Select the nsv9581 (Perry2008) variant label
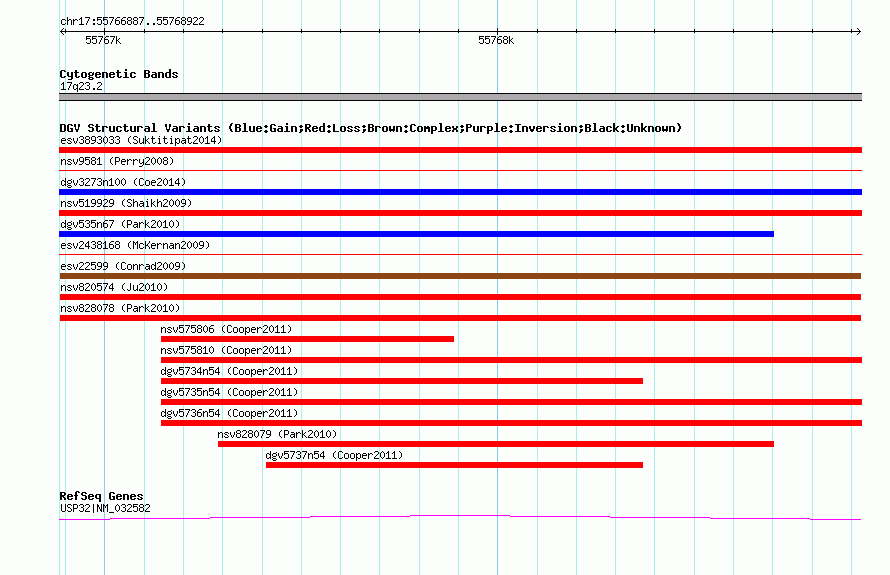Image resolution: width=890 pixels, height=575 pixels. pos(117,161)
